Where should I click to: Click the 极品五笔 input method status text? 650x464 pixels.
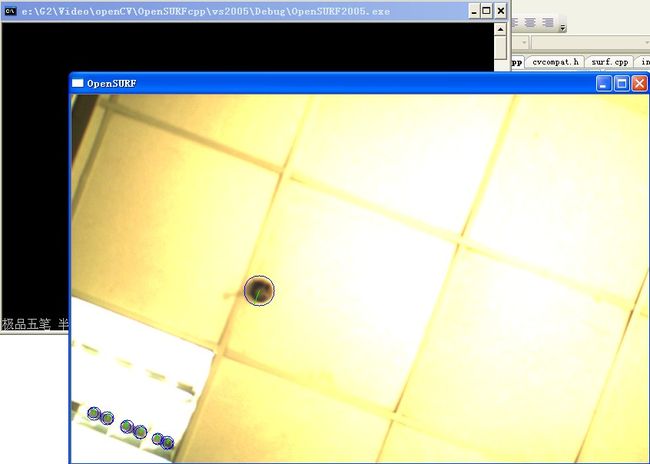26,325
